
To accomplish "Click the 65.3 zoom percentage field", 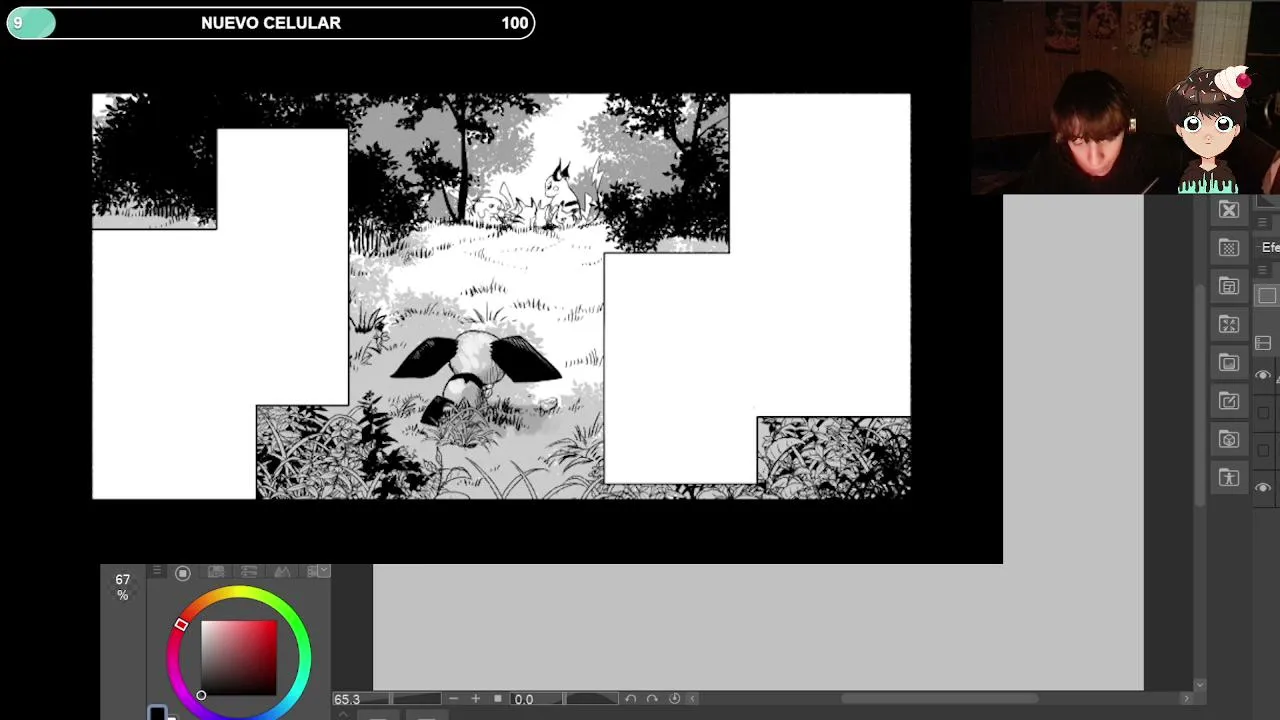I will pyautogui.click(x=359, y=699).
